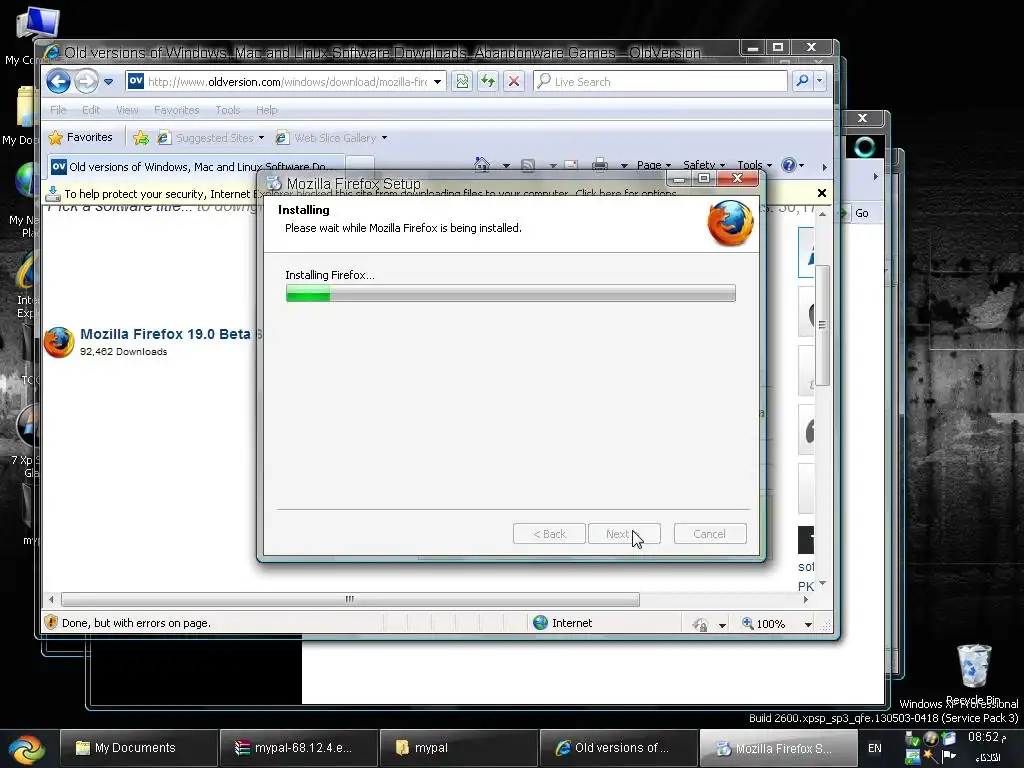This screenshot has height=768, width=1024.
Task: Open the Favorites star panel button
Action: 81,137
